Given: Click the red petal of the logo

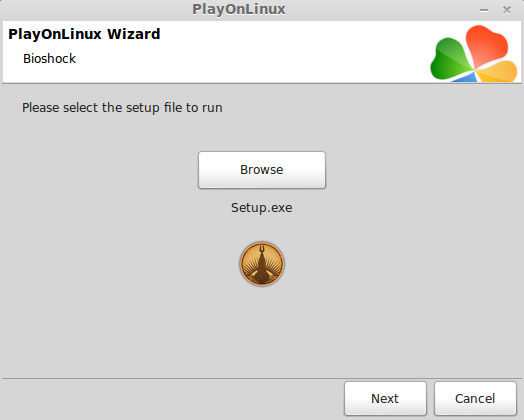Looking at the screenshot, I should 487,45.
